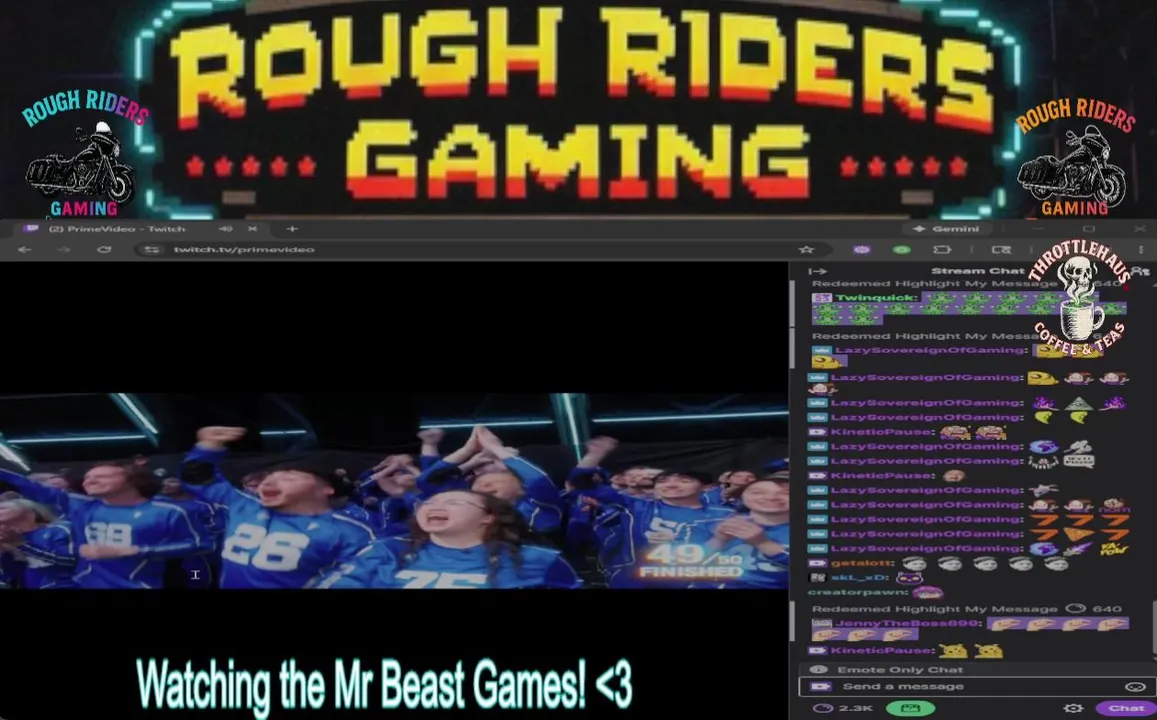Click the emote picker smiley in message box
The image size is (1157, 720).
point(1135,687)
